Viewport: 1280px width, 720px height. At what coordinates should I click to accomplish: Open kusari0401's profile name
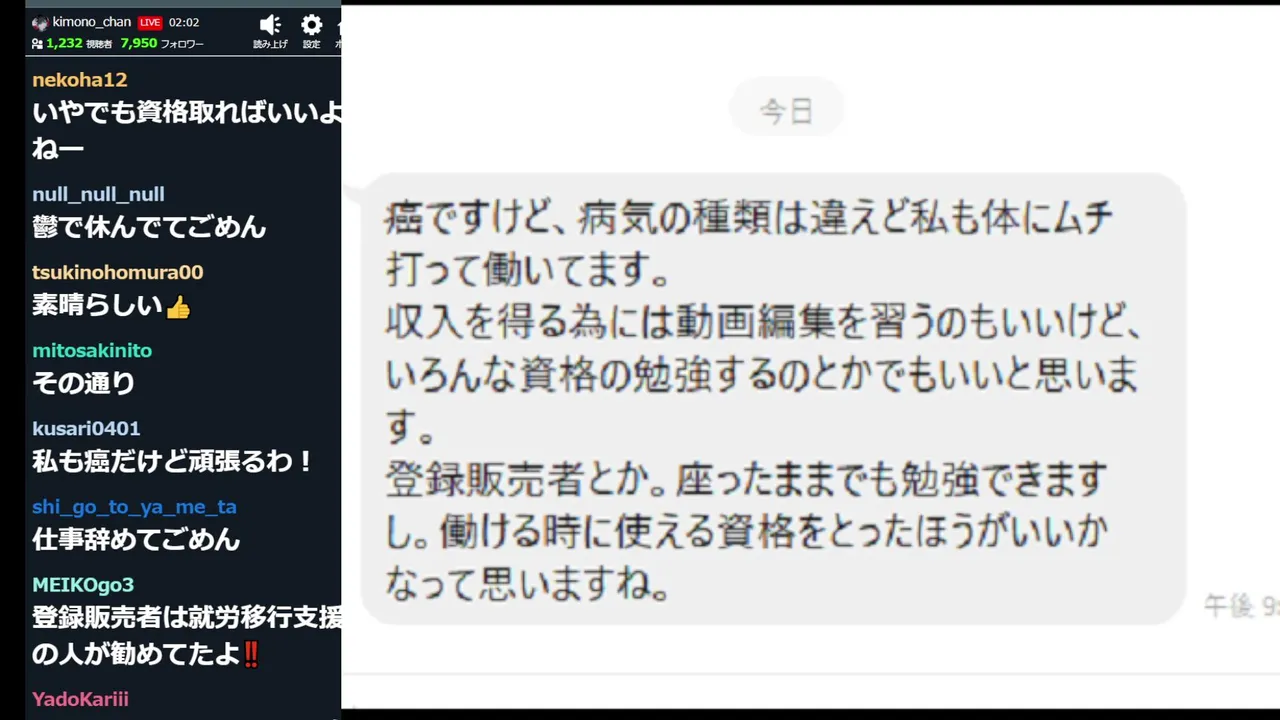pyautogui.click(x=86, y=428)
